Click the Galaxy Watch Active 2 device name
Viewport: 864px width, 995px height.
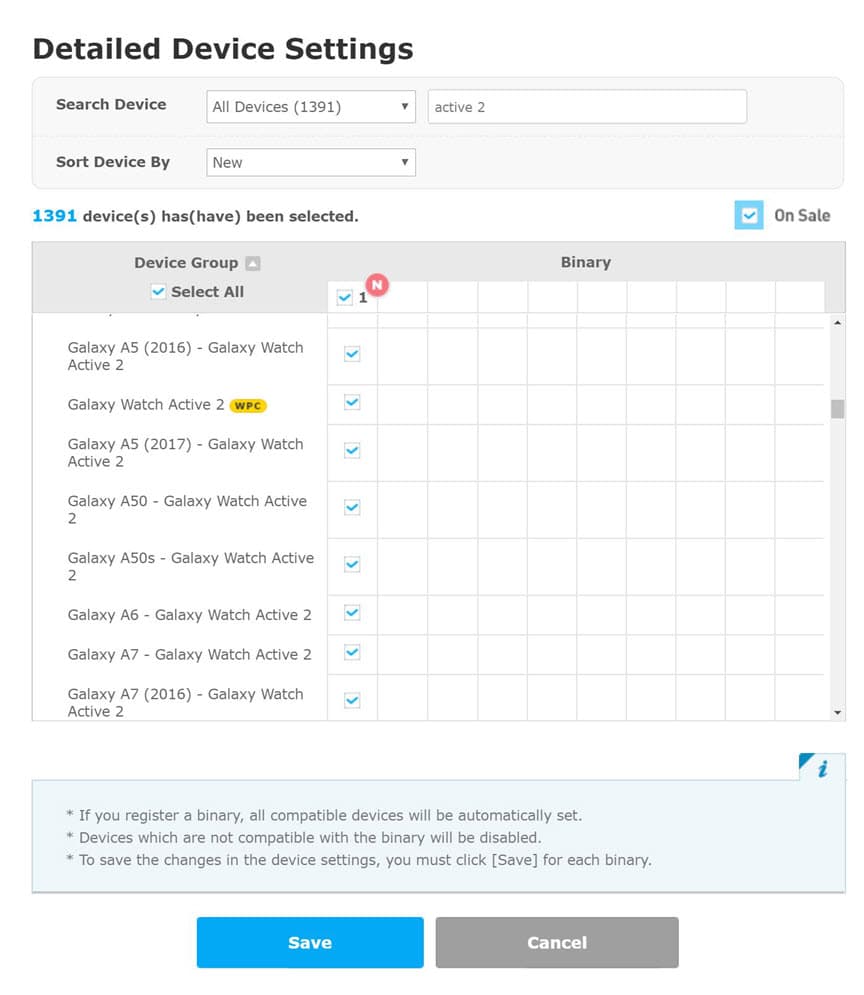pyautogui.click(x=146, y=405)
